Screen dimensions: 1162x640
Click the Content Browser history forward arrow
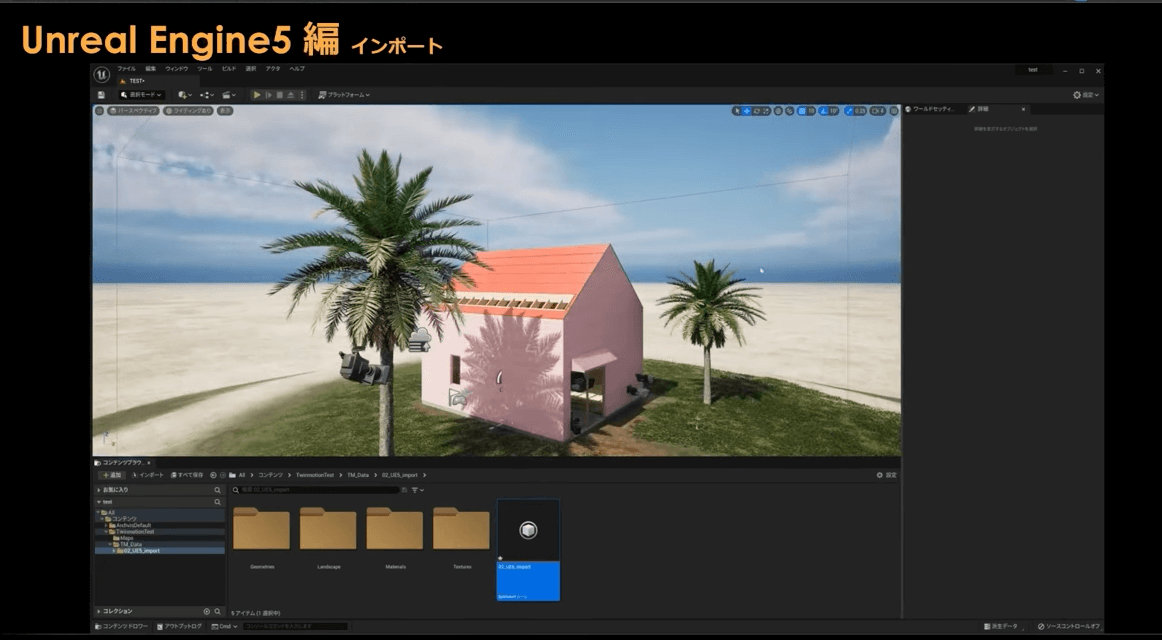pyautogui.click(x=223, y=475)
